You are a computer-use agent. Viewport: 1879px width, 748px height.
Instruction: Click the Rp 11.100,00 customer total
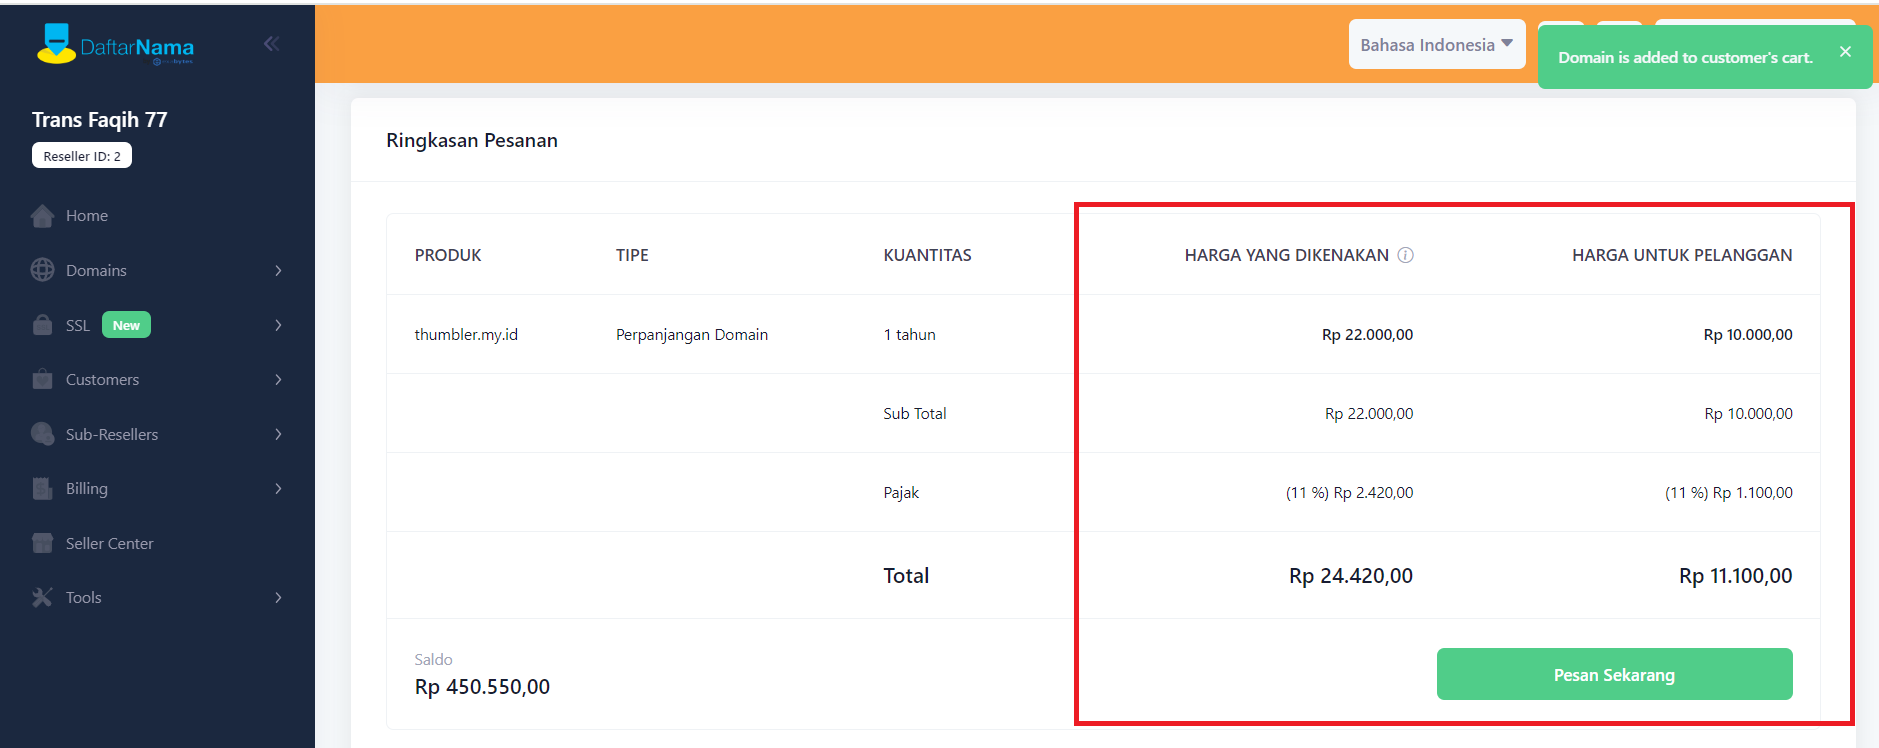[1735, 576]
